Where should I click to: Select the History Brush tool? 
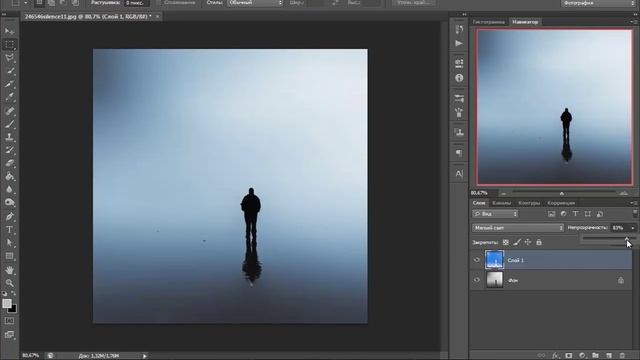(x=9, y=150)
